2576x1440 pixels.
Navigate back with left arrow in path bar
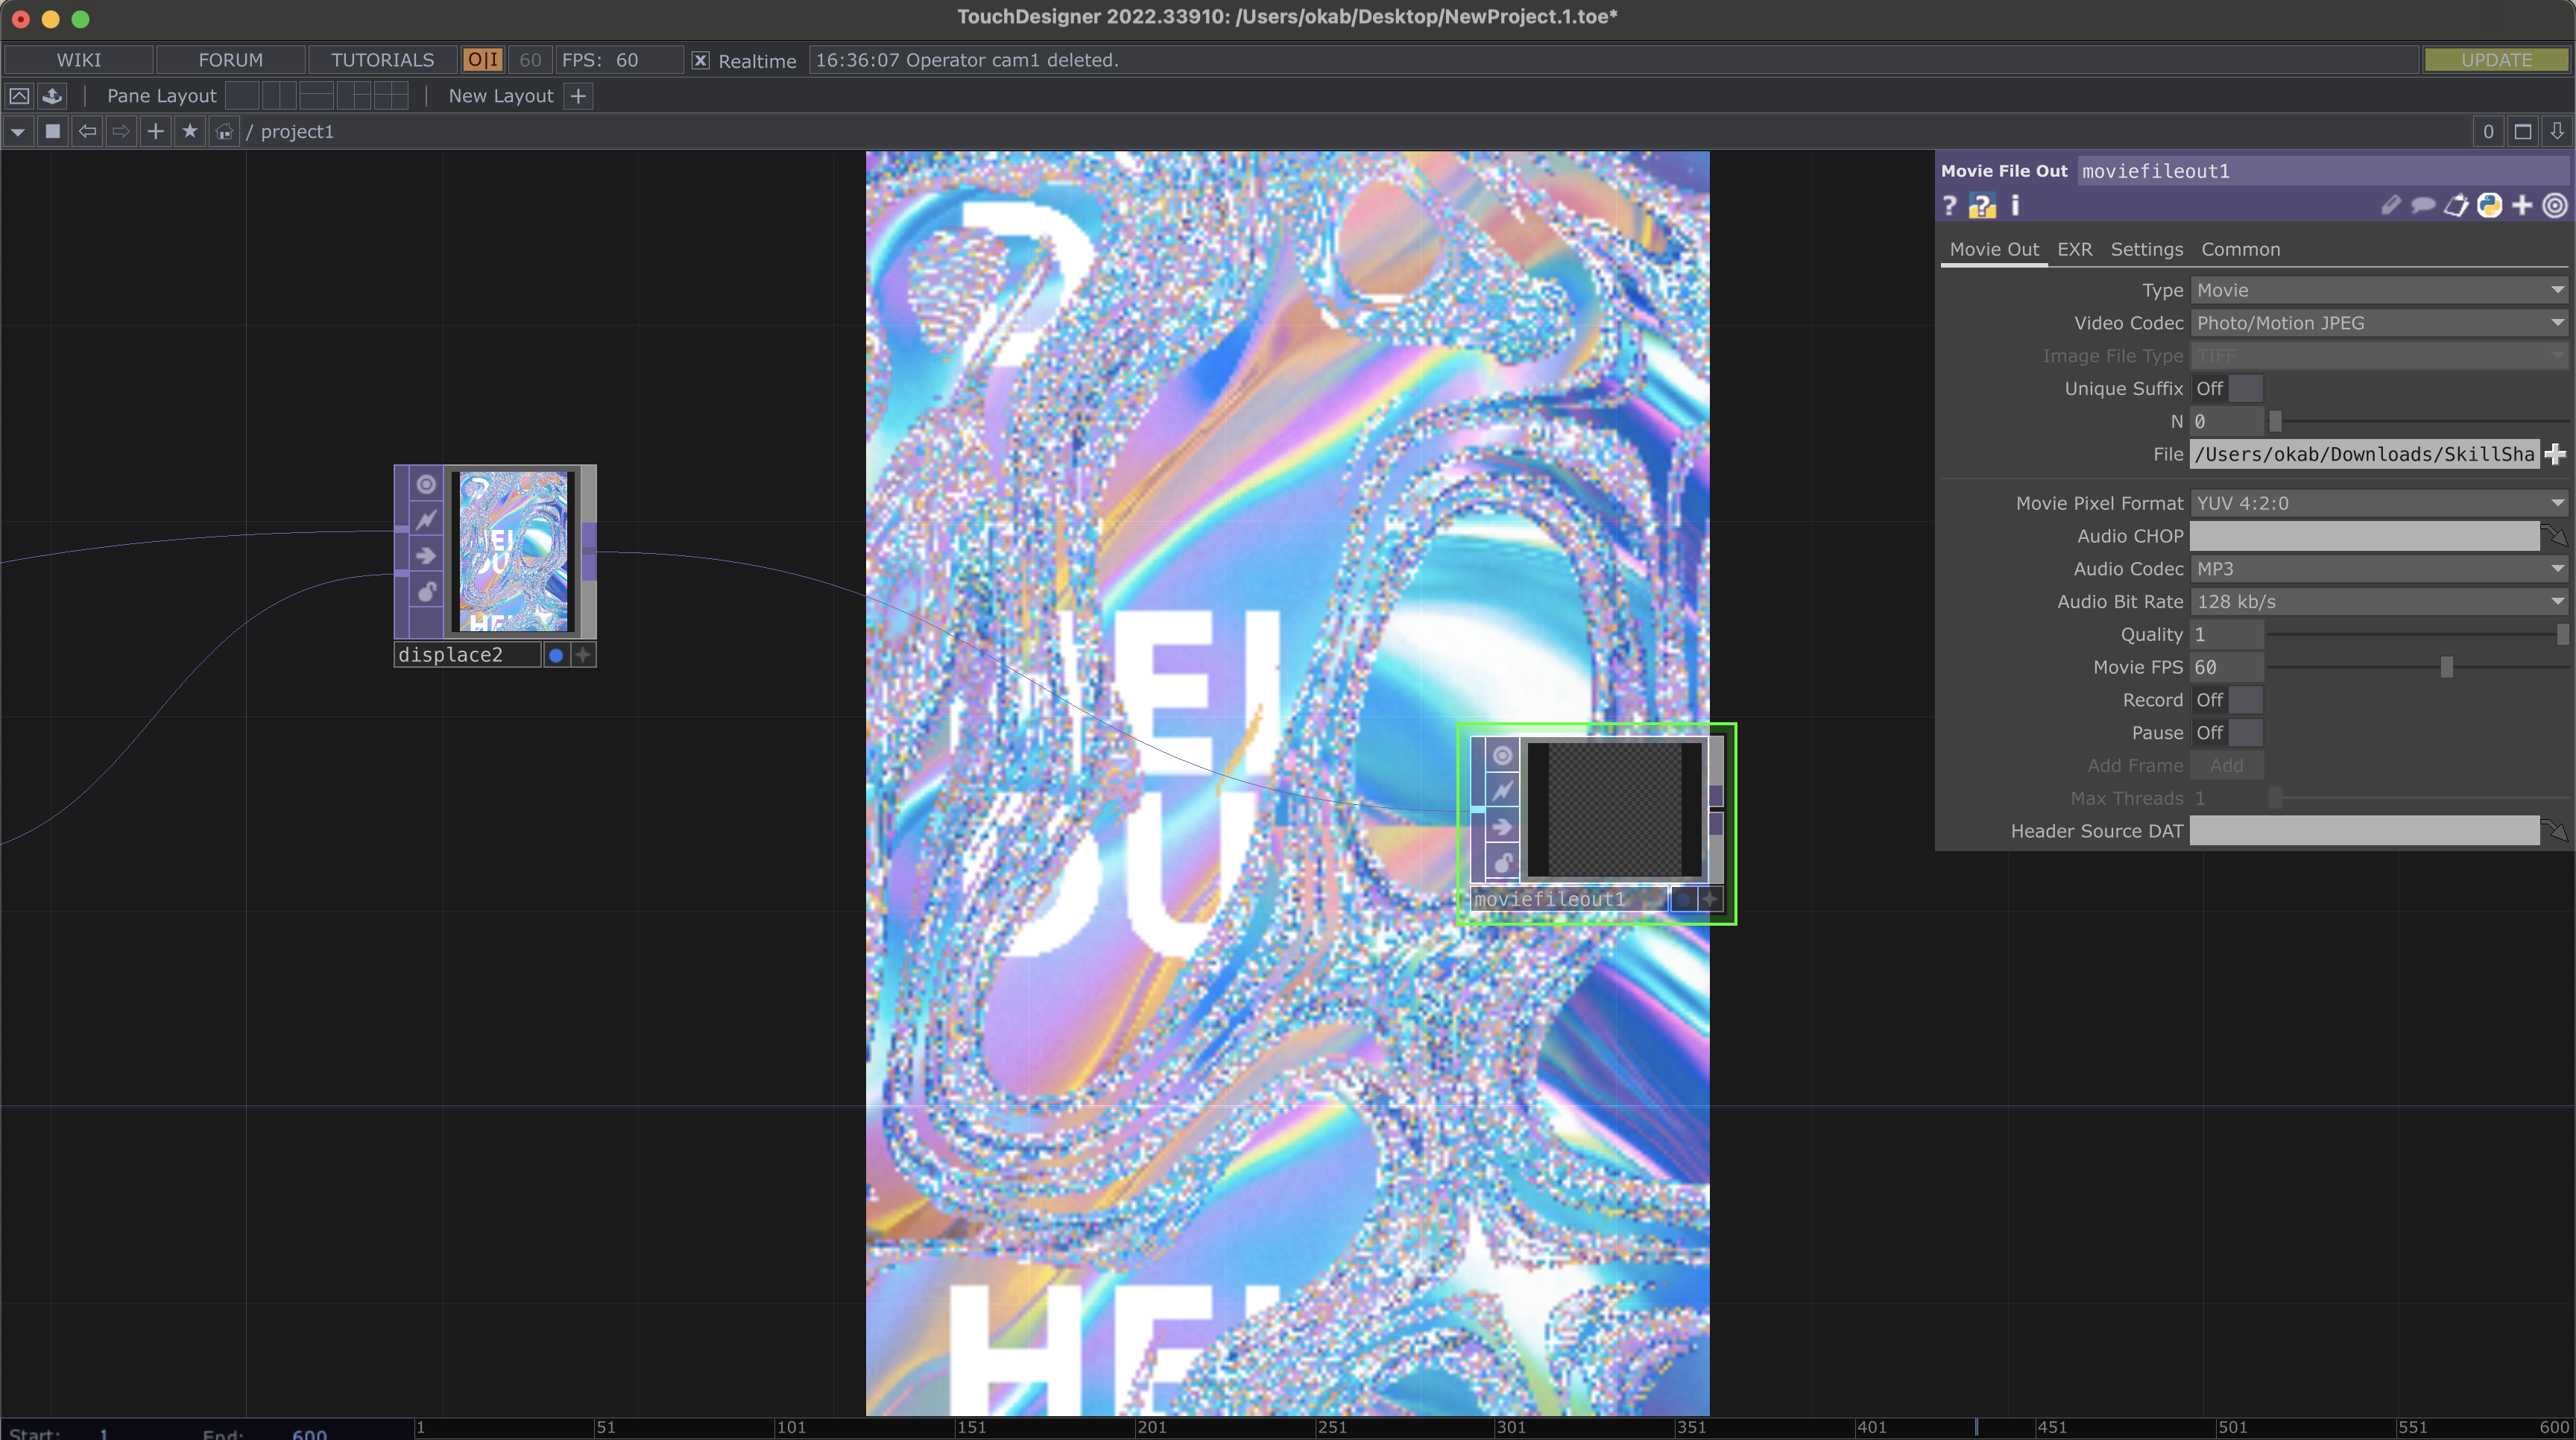coord(87,131)
